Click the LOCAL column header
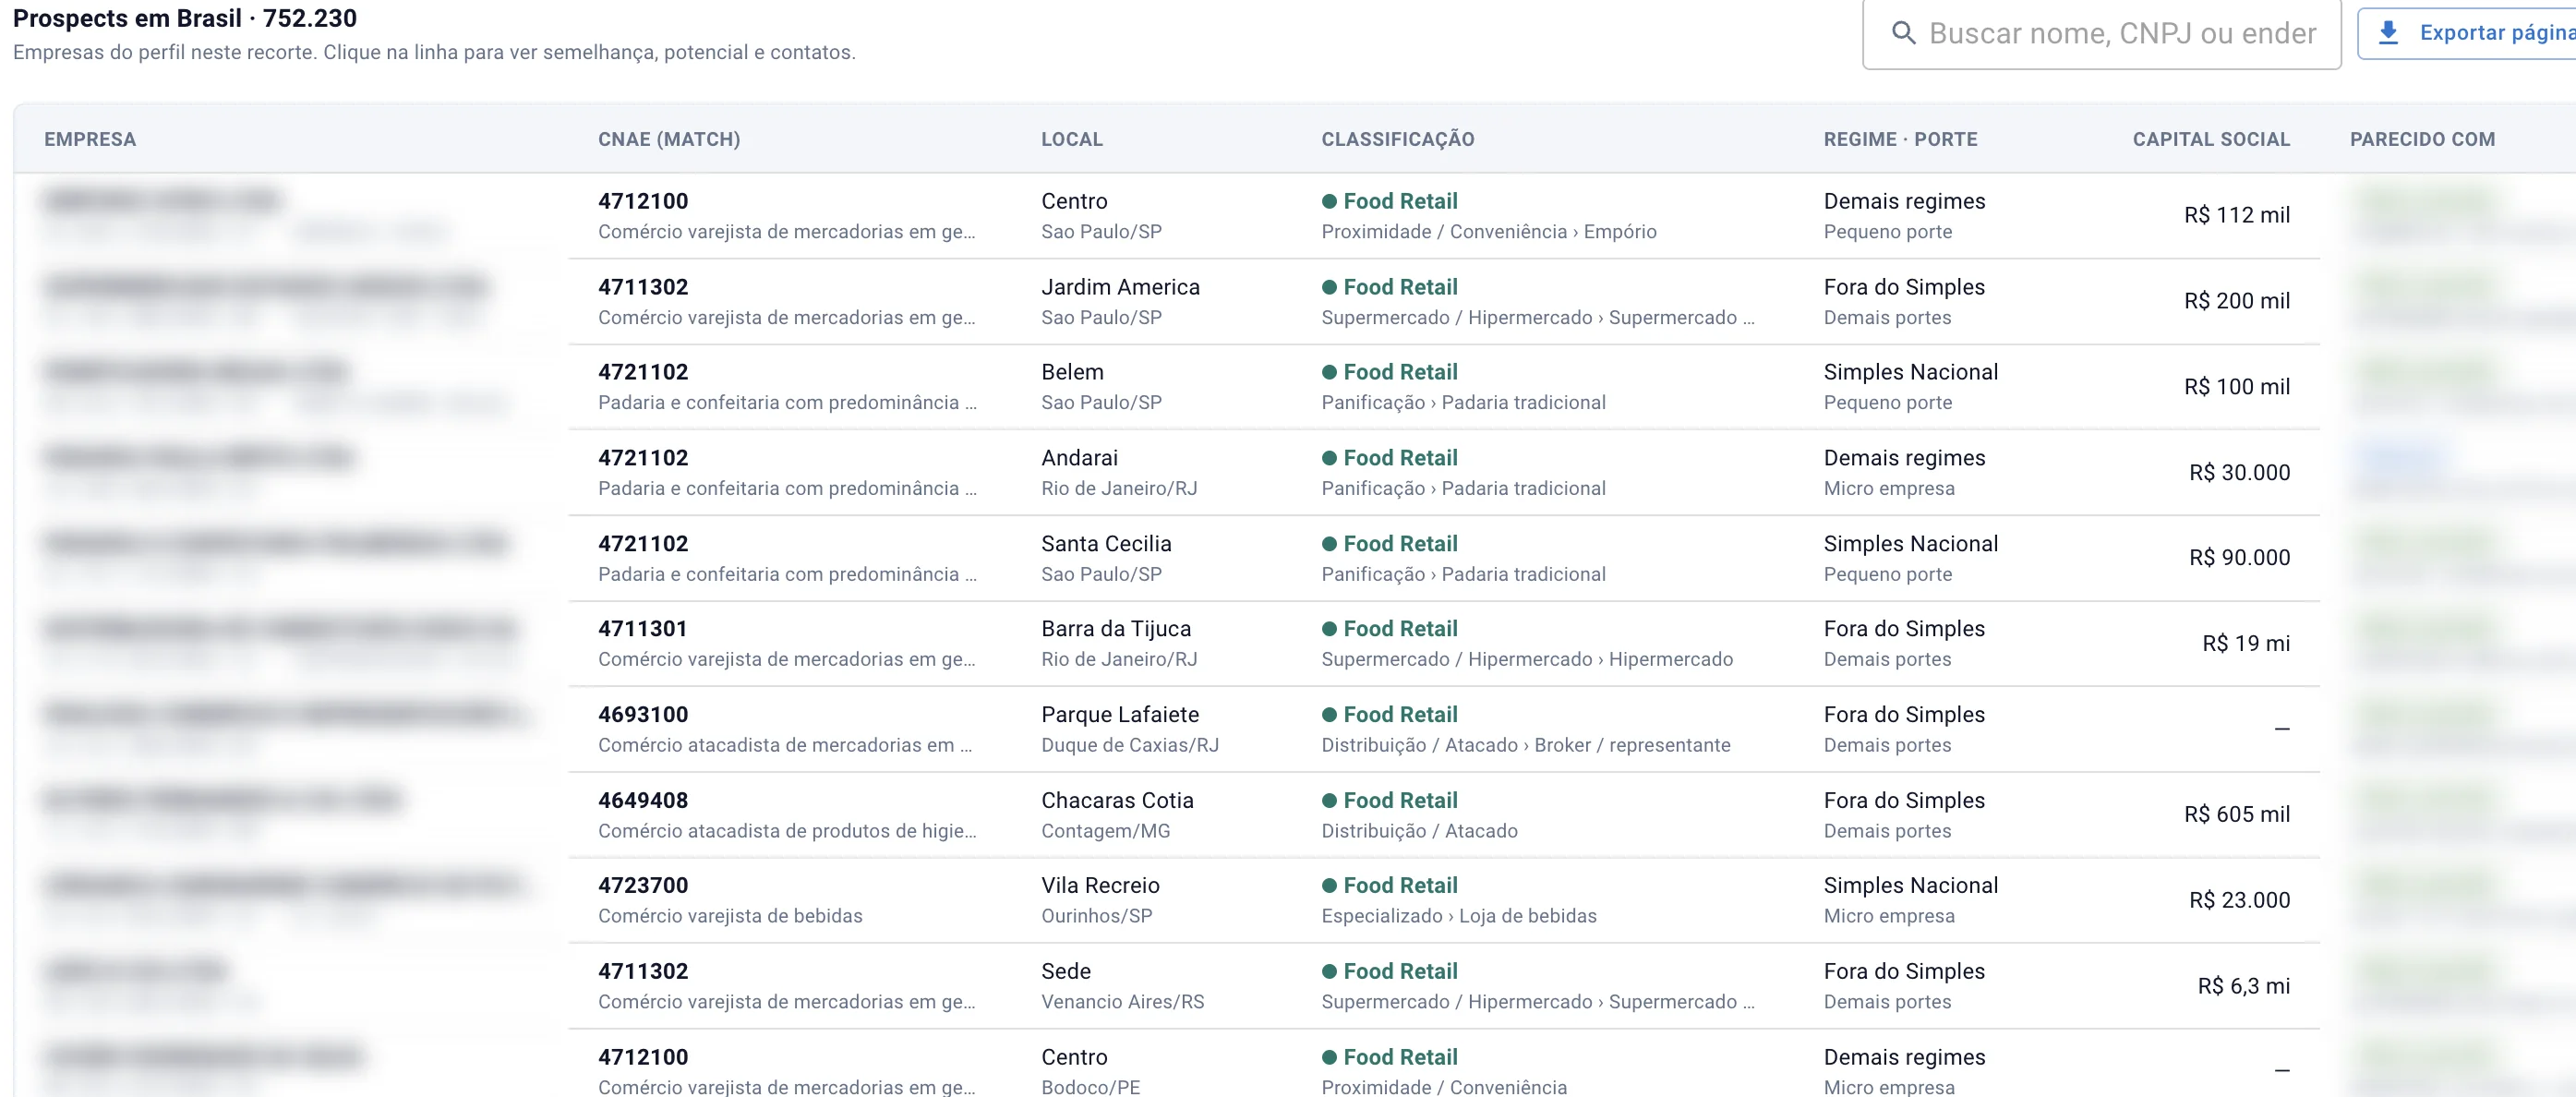Viewport: 2576px width, 1097px height. pyautogui.click(x=1072, y=139)
